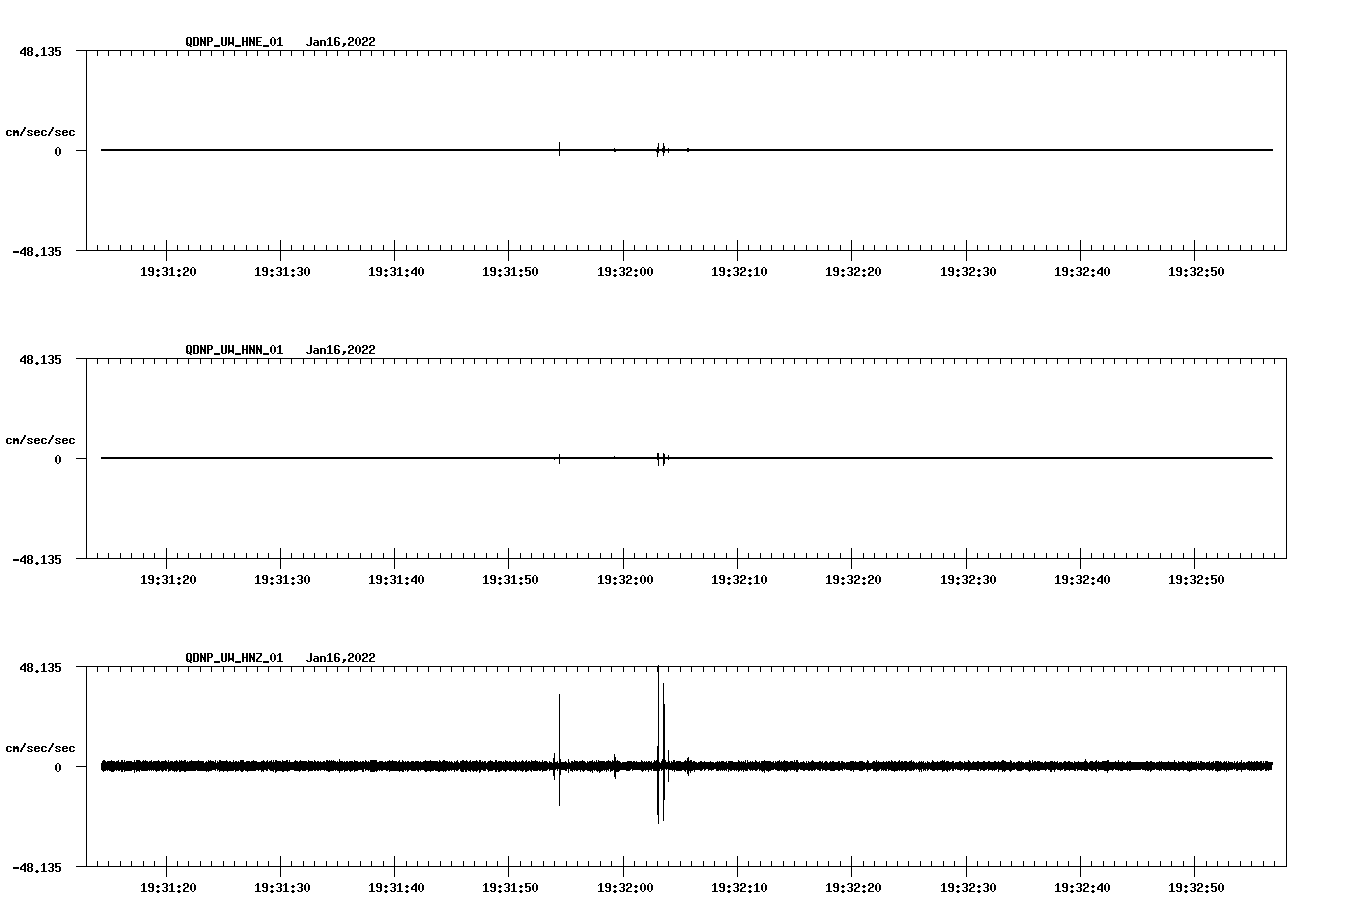Click the 19:32:40 time label under HNN plot

tap(1082, 580)
